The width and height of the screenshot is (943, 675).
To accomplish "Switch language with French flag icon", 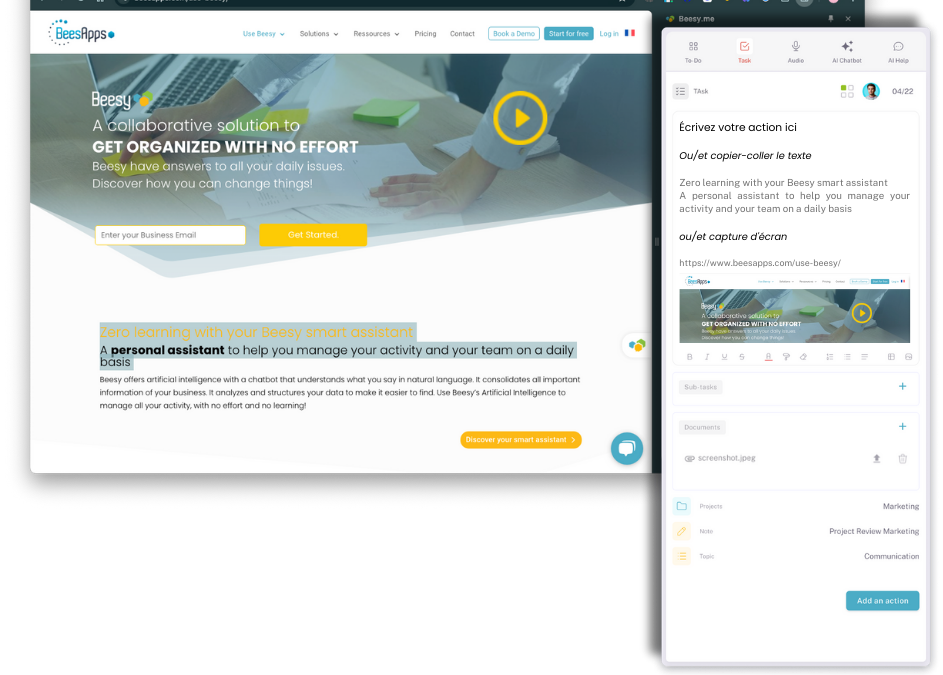I will tap(630, 33).
